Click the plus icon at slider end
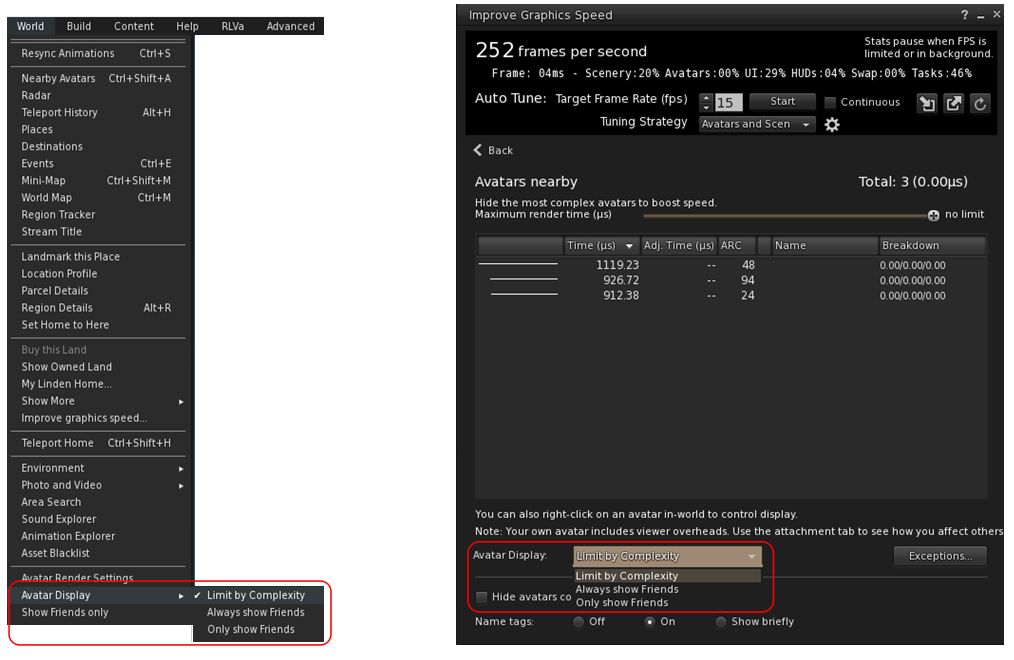Viewport: 1014px width, 660px height. pos(933,215)
